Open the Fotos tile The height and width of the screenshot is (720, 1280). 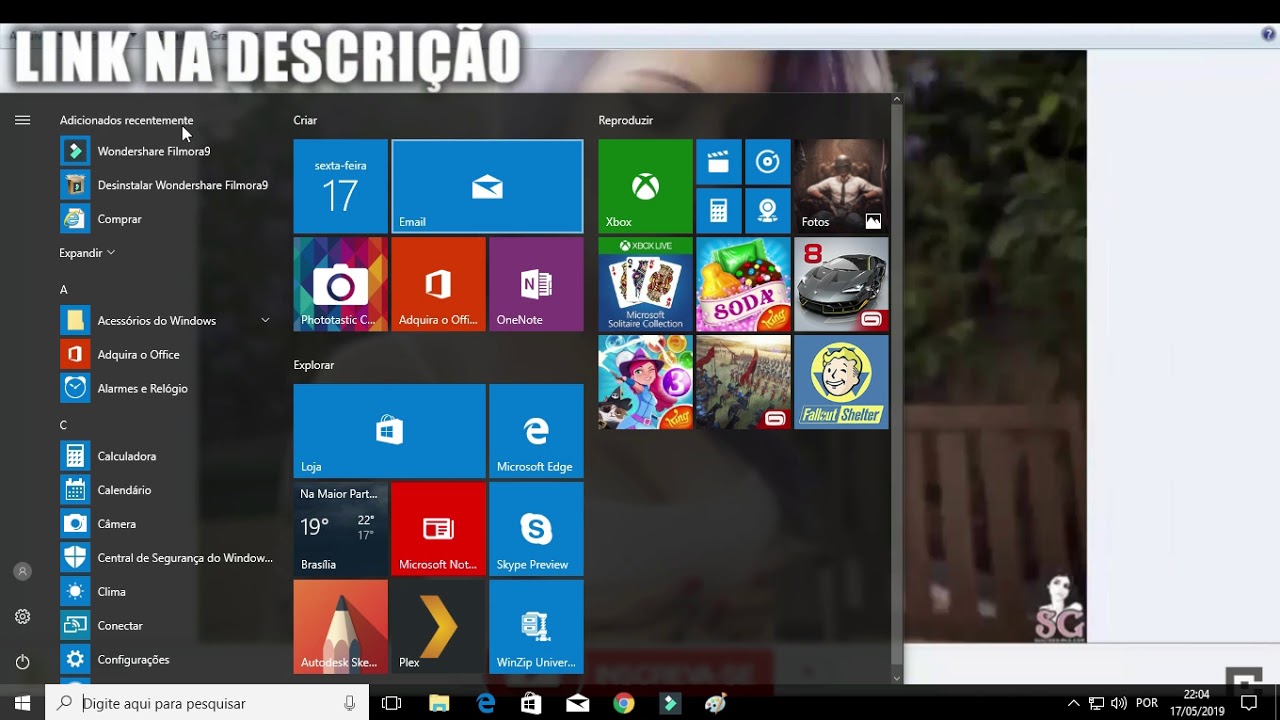pos(841,186)
